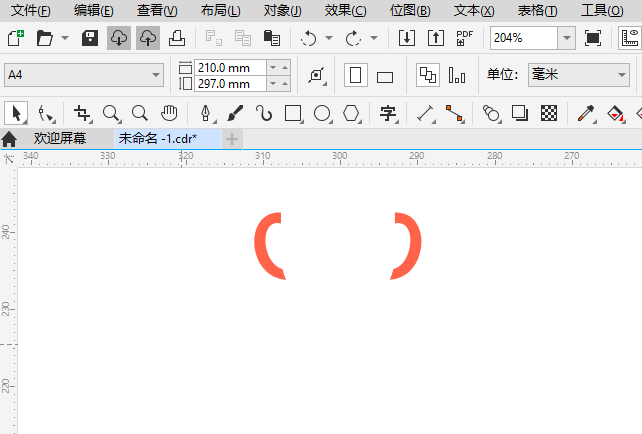Open the zoom level dropdown arrow
642x434 pixels.
[x=567, y=38]
